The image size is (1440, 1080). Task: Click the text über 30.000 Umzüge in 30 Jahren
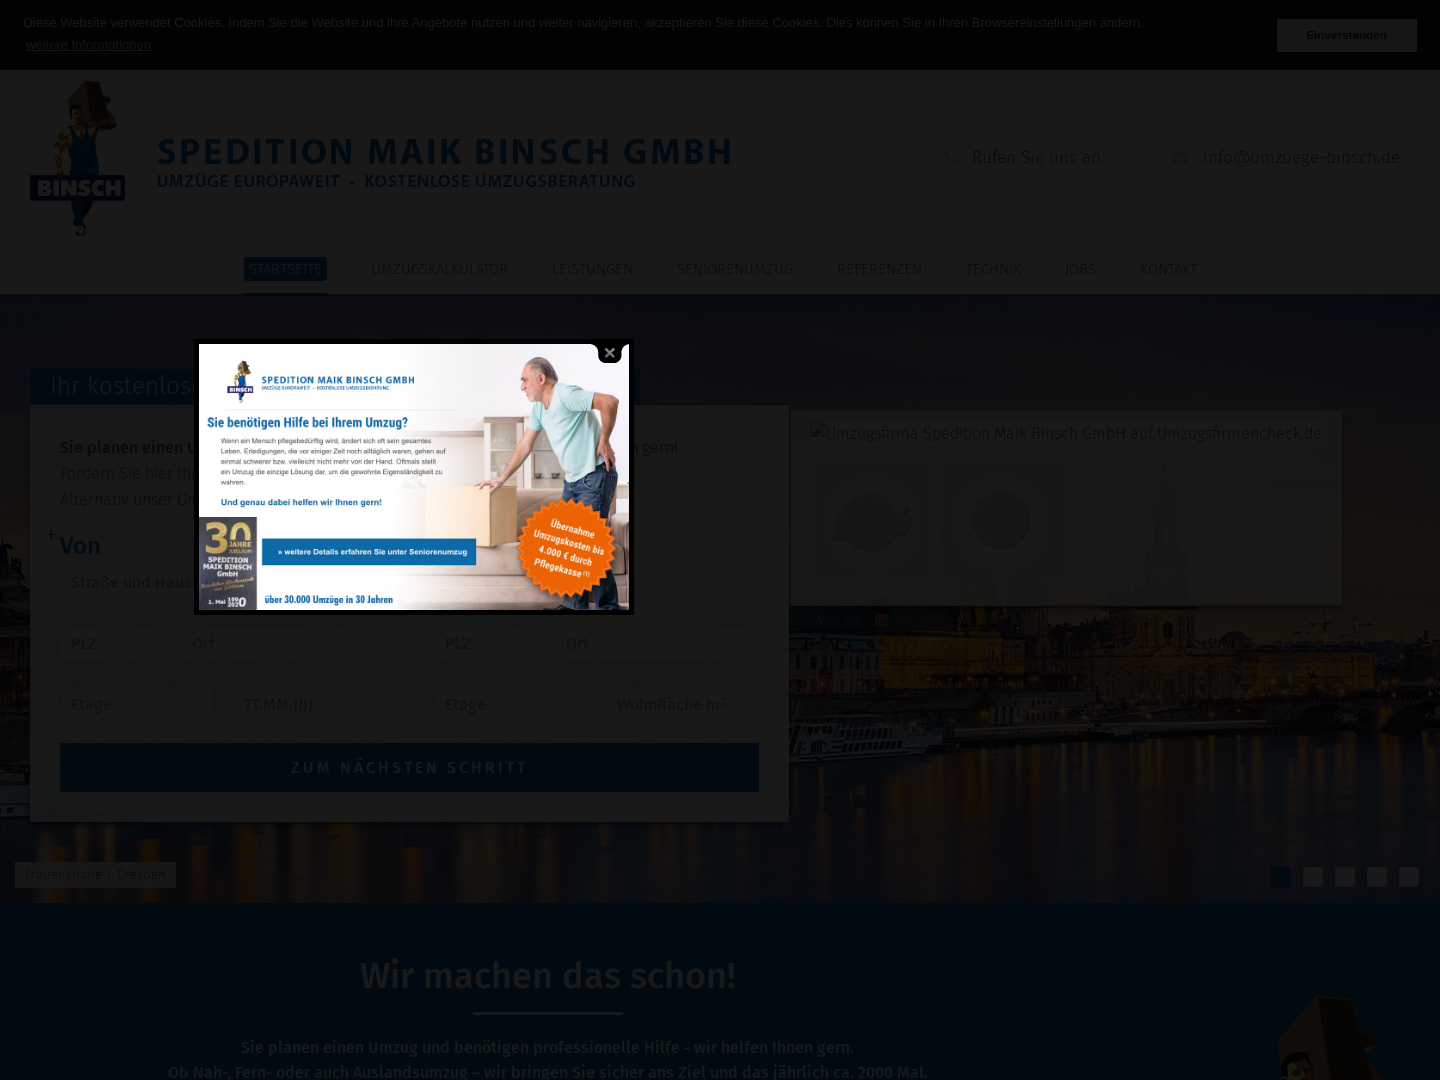[328, 599]
